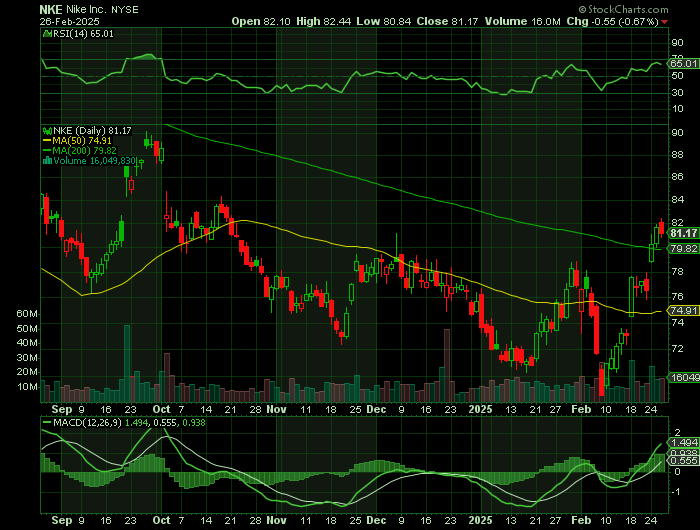Image resolution: width=700 pixels, height=530 pixels.
Task: Click the Nov label on lower date axis
Action: pos(276,521)
